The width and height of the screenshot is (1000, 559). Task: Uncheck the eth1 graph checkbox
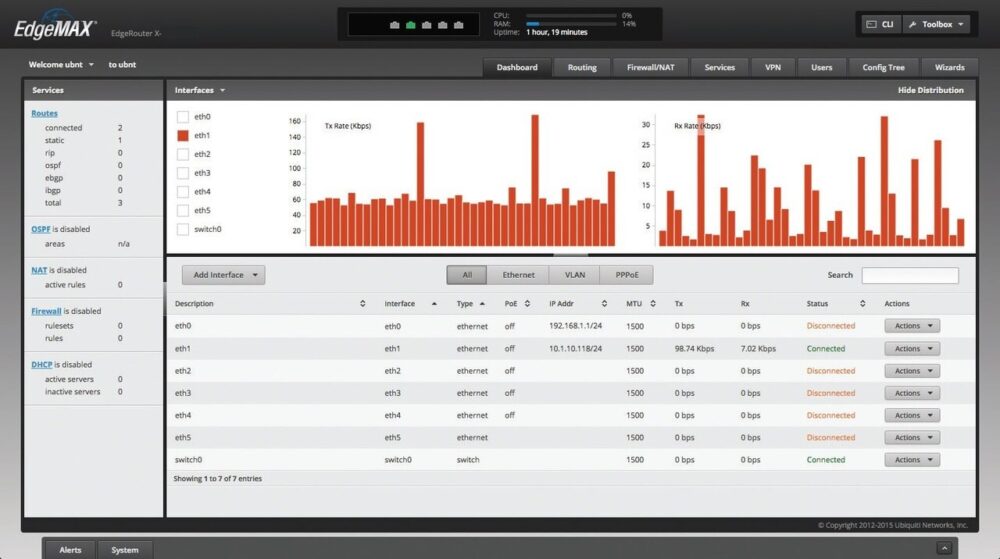pyautogui.click(x=183, y=135)
